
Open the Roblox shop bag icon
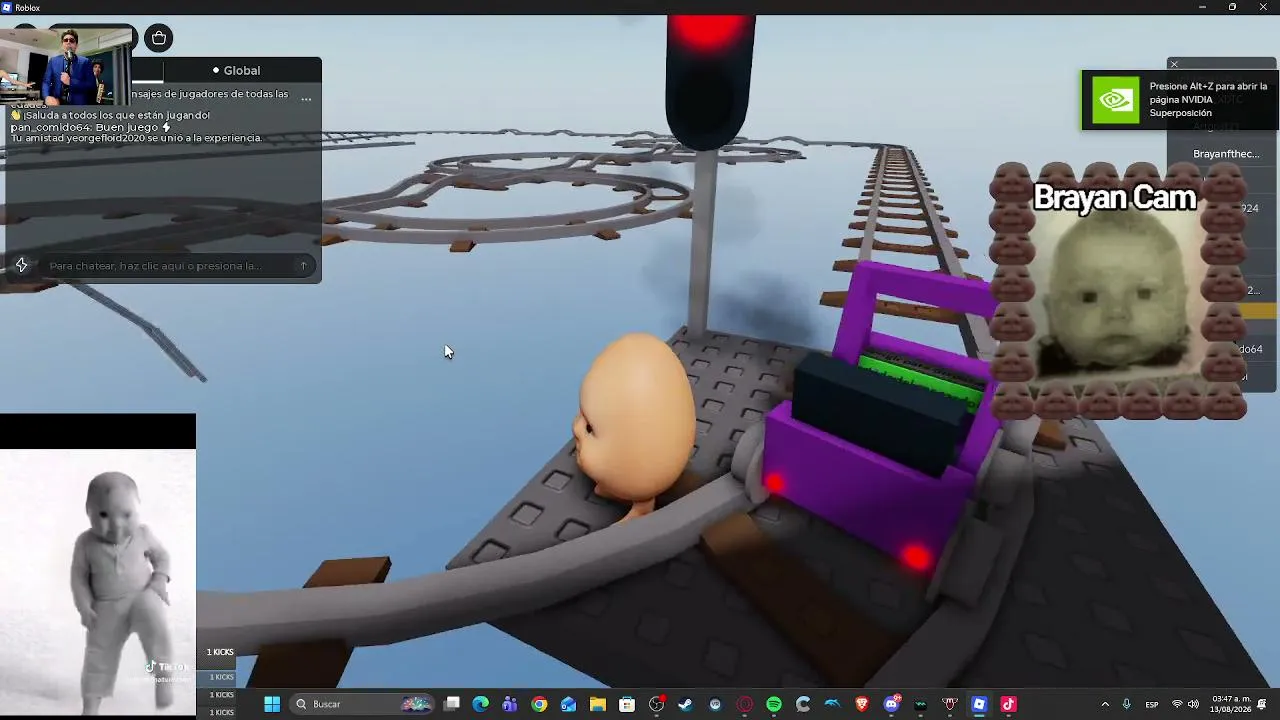pyautogui.click(x=158, y=38)
